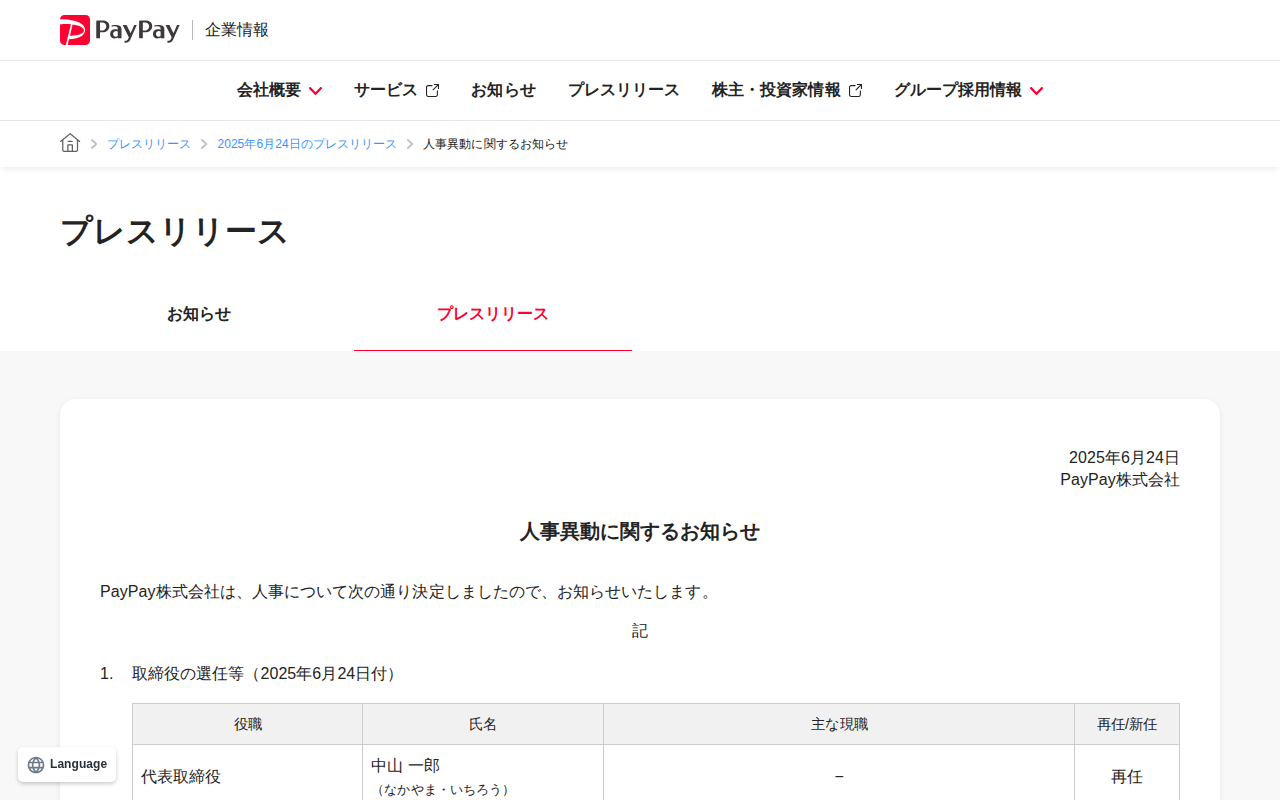Screen dimensions: 1280x800
Task: Click the 再任/新任 column header
Action: click(1127, 724)
